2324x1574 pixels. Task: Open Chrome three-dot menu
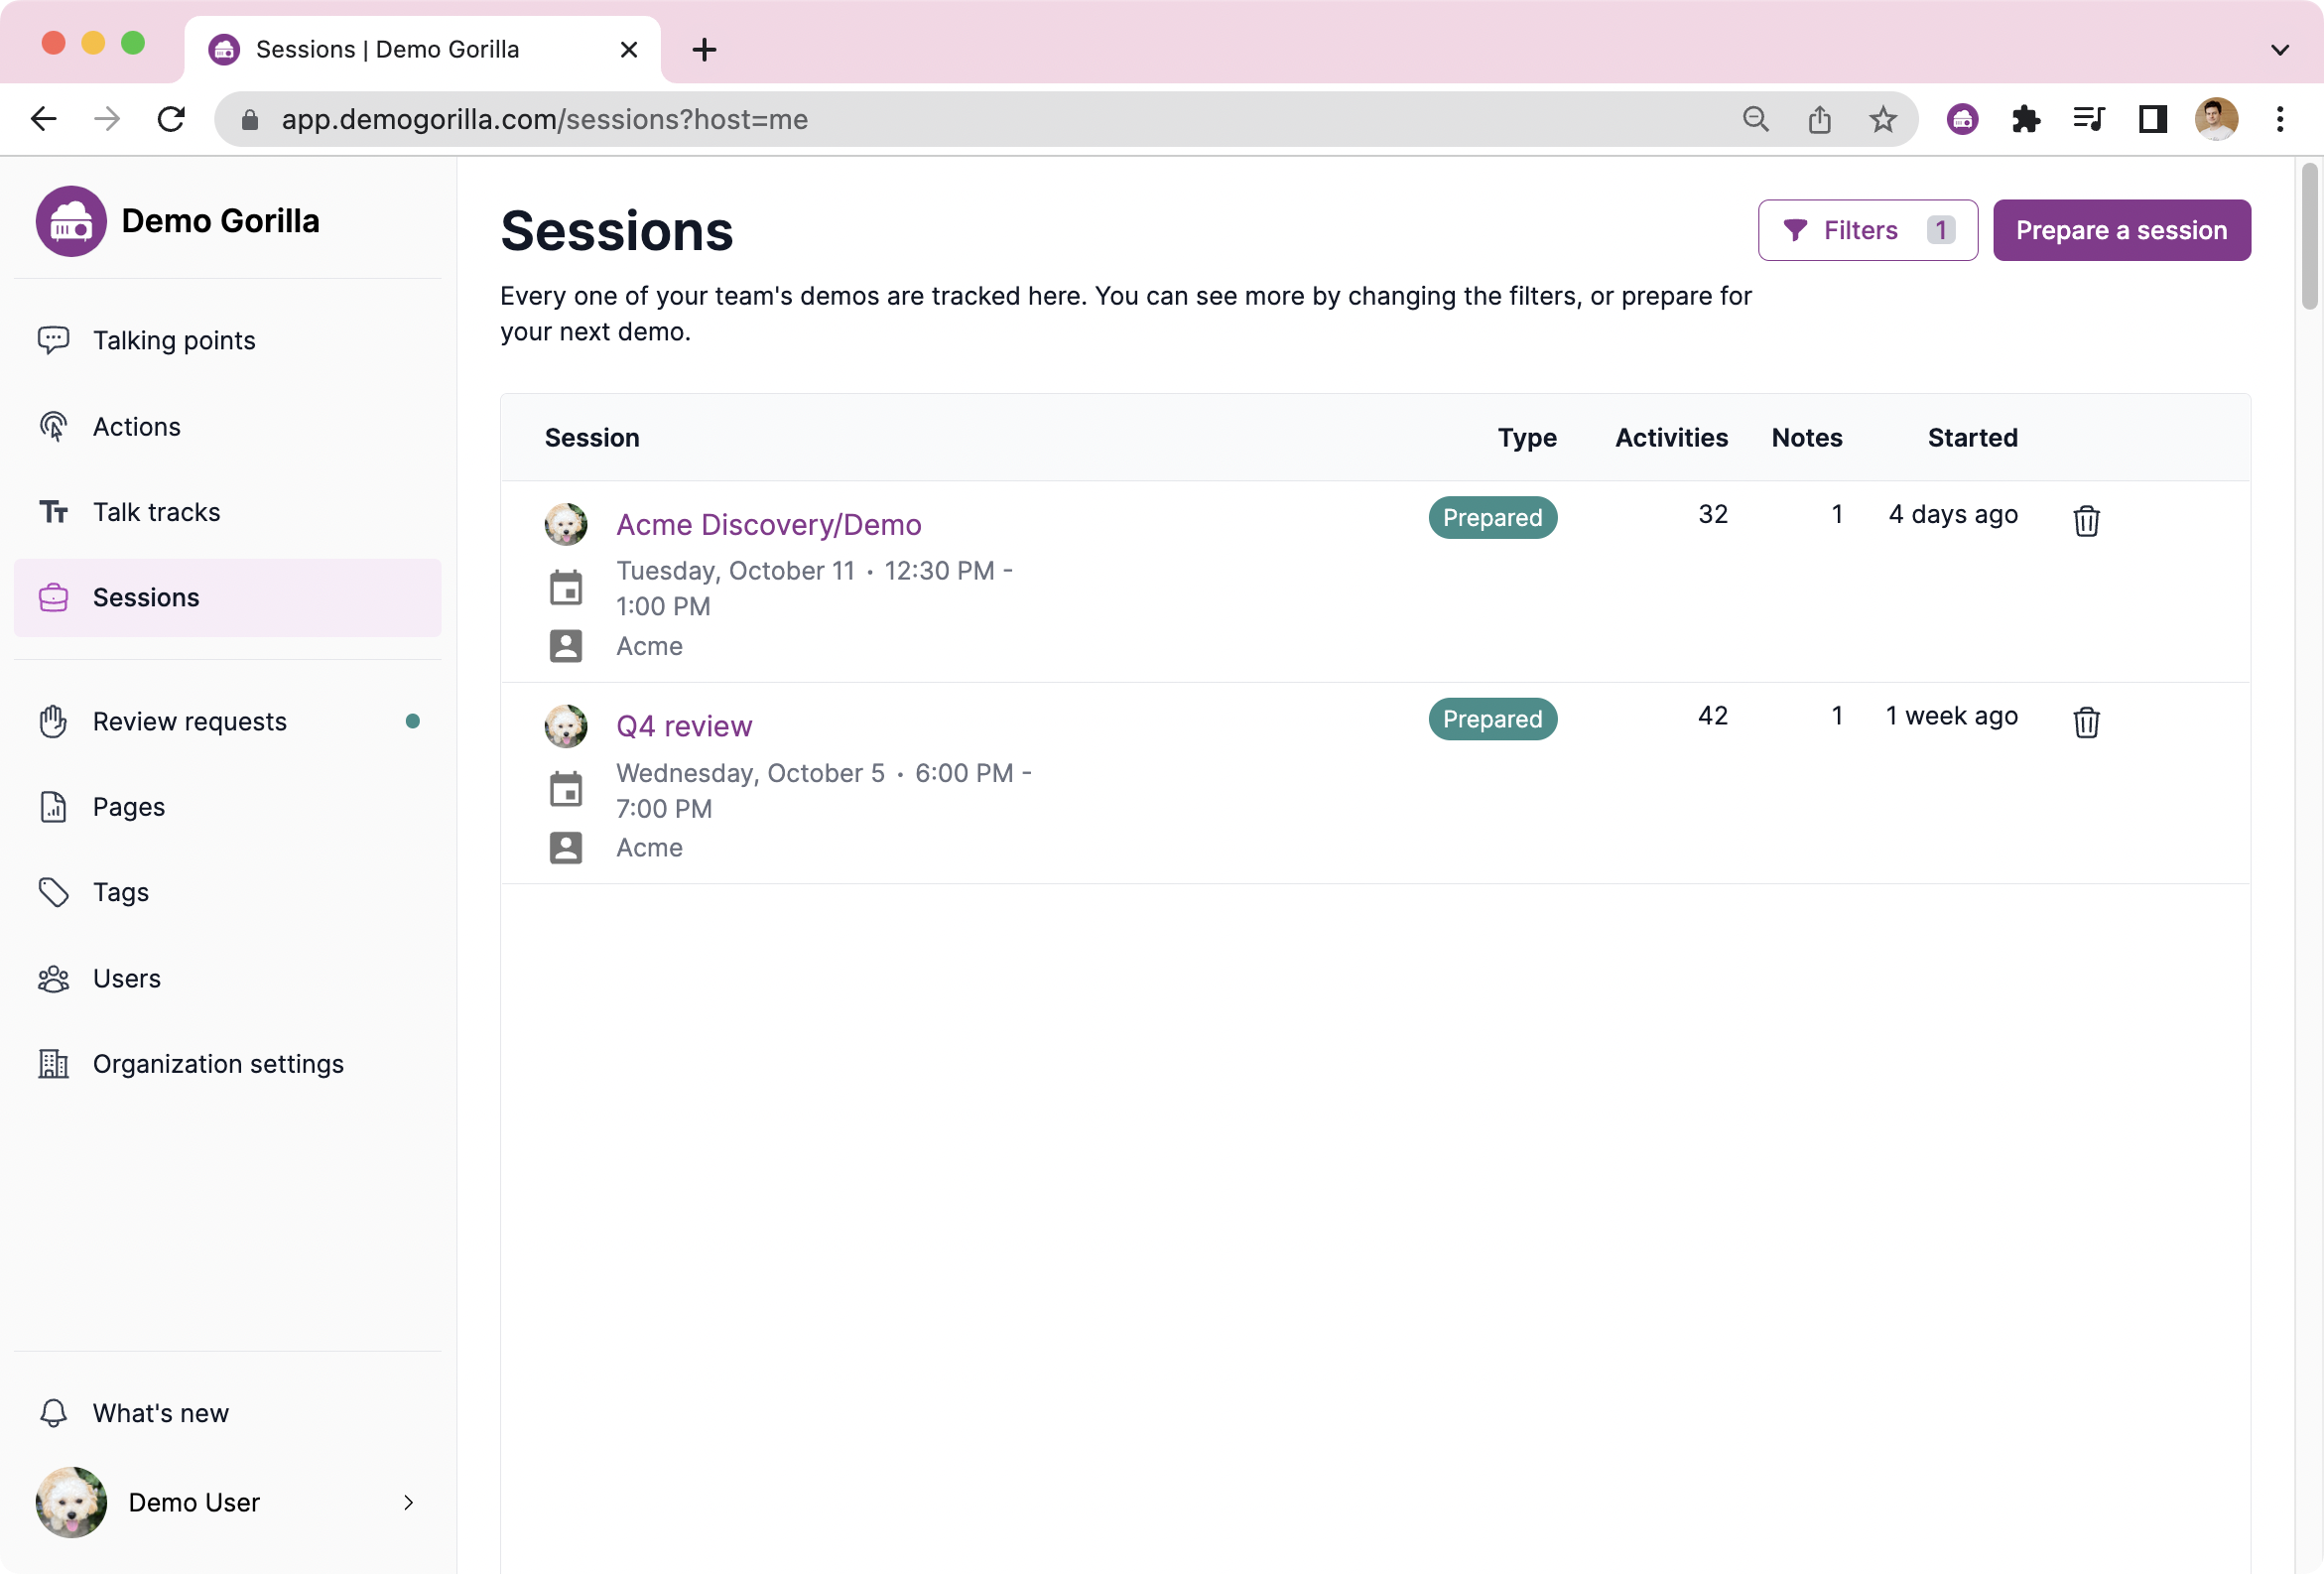pyautogui.click(x=2279, y=120)
